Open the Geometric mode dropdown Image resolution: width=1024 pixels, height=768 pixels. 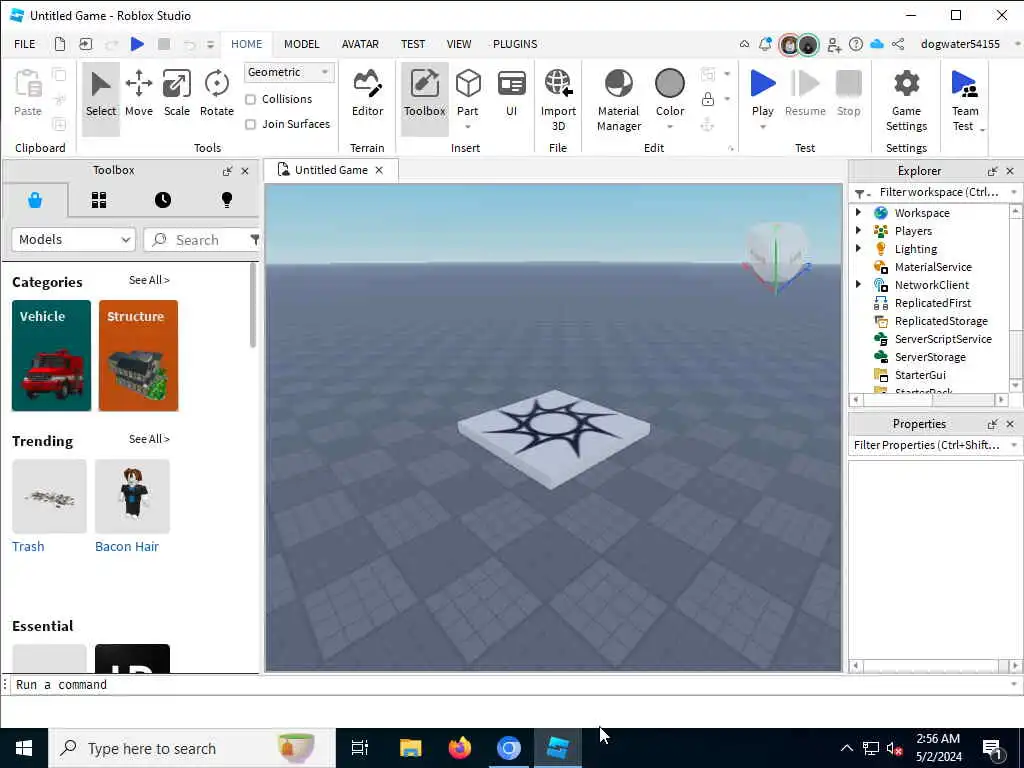[289, 72]
